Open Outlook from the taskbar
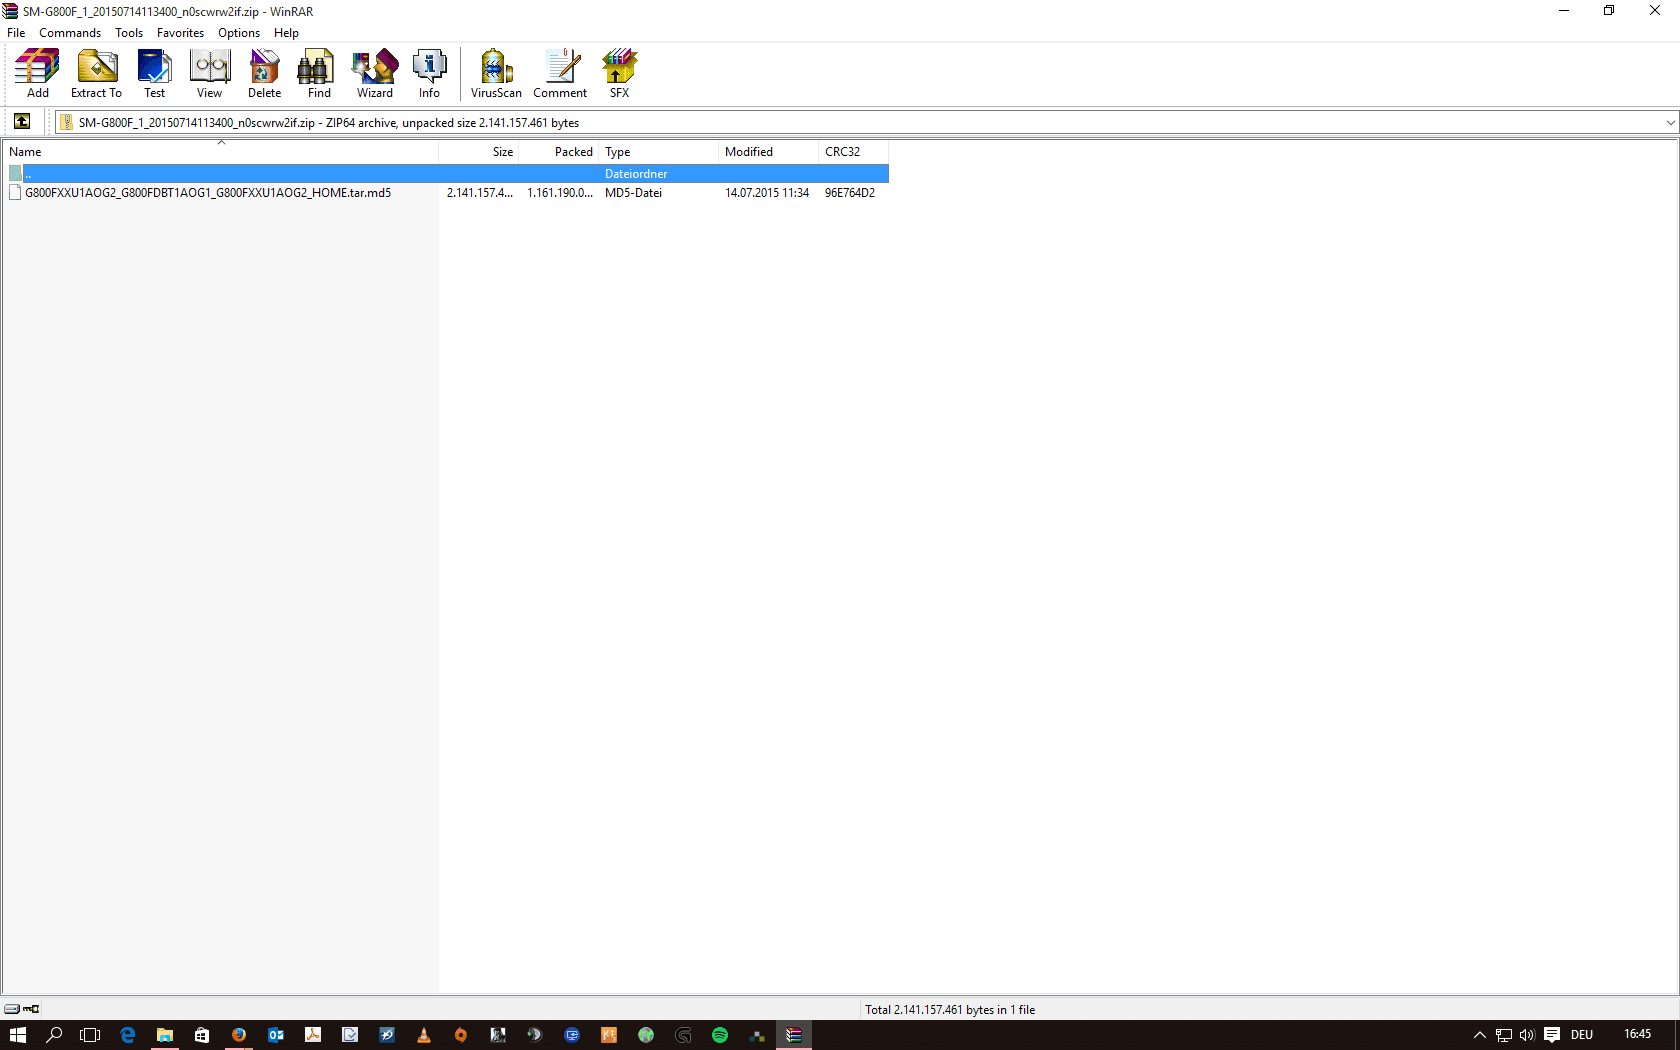 click(x=275, y=1035)
